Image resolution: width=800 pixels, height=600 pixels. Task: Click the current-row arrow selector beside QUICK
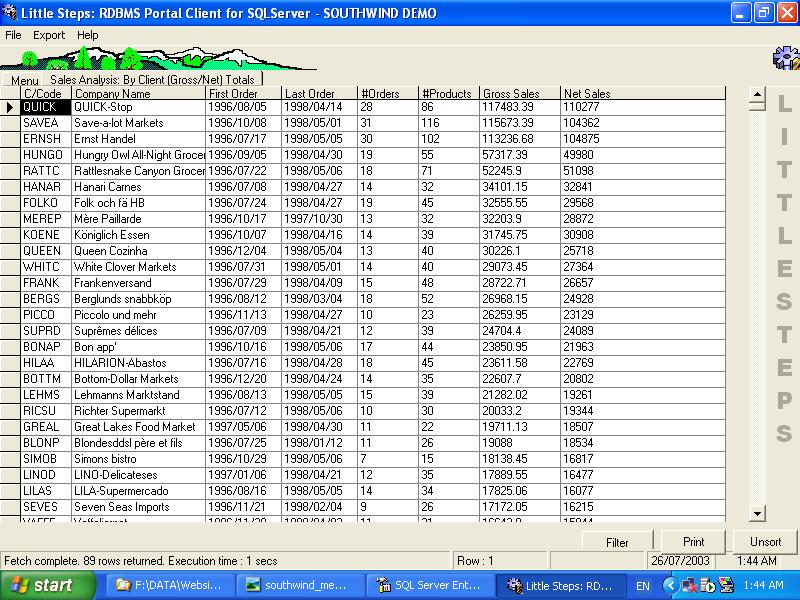10,107
